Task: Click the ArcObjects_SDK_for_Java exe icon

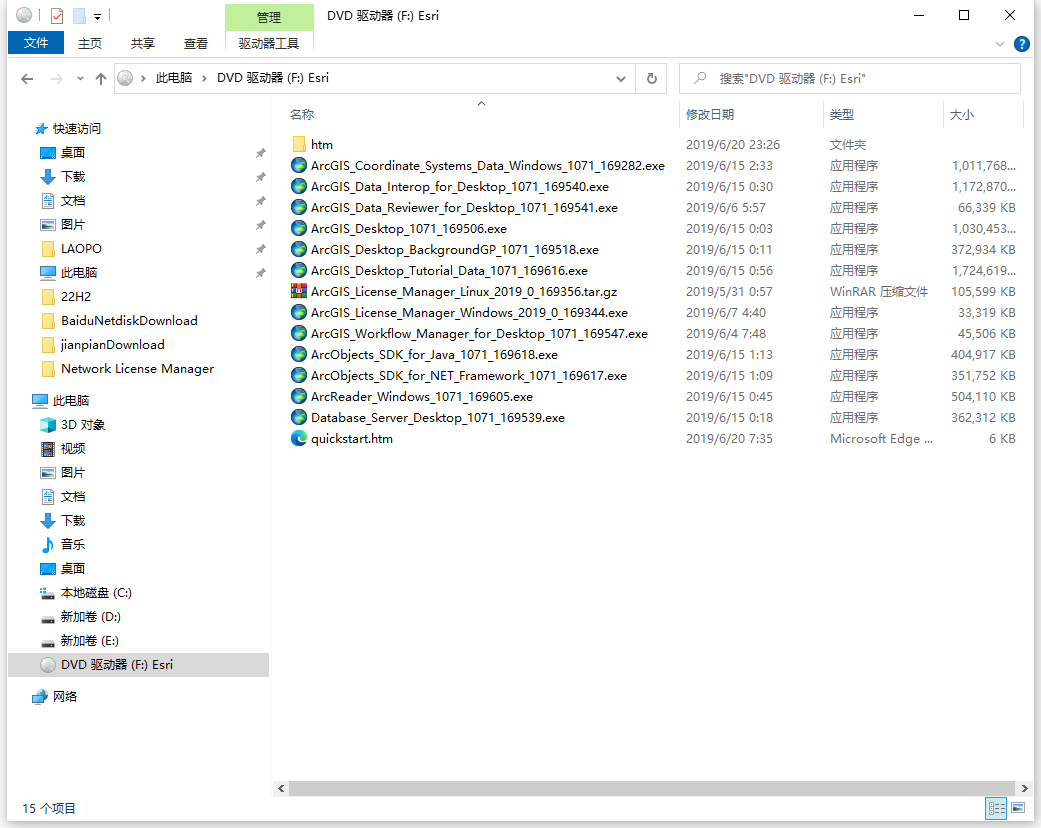Action: tap(299, 355)
